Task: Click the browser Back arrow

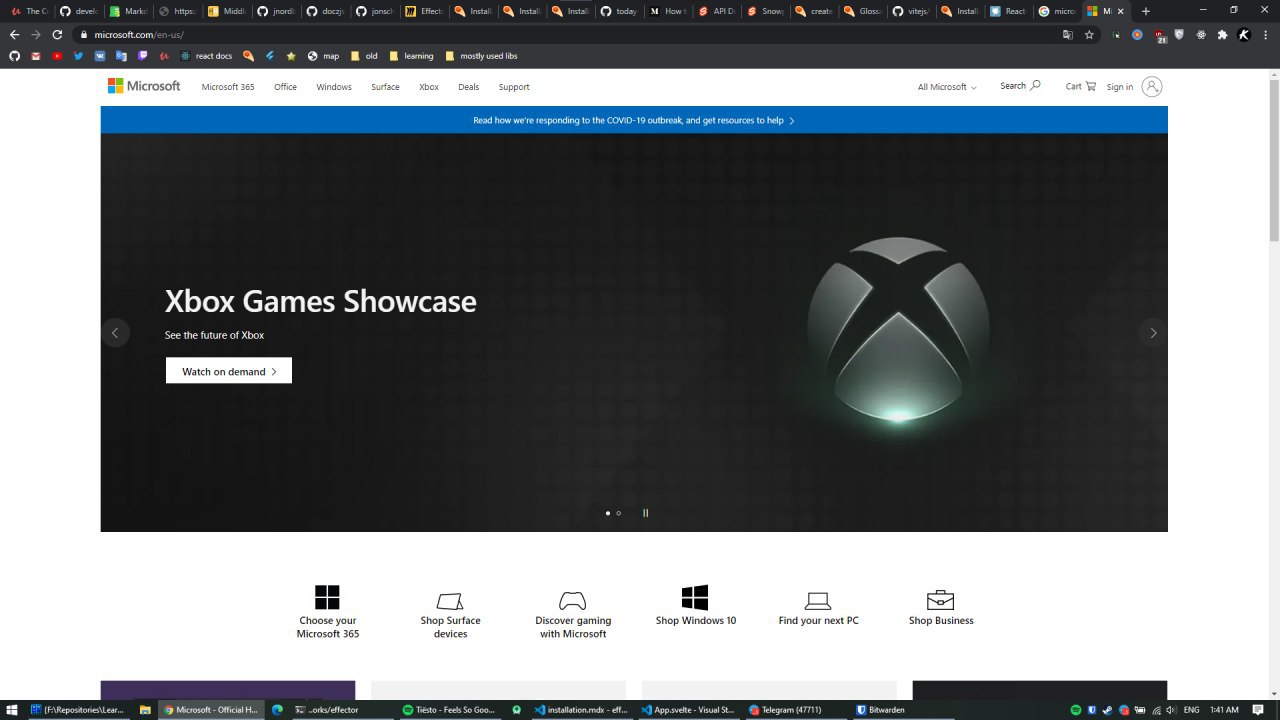Action: tap(14, 34)
